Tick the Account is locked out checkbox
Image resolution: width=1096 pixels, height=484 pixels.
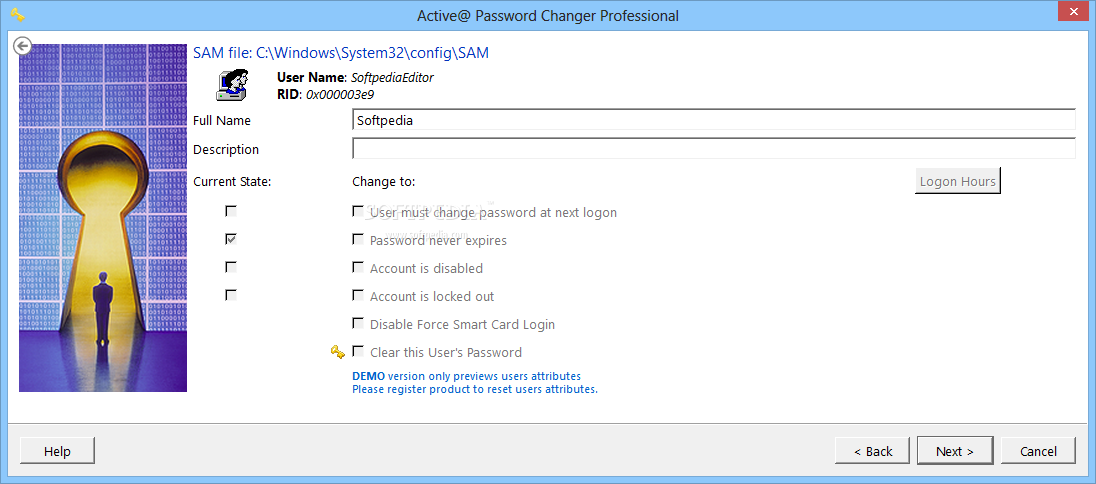coord(358,295)
